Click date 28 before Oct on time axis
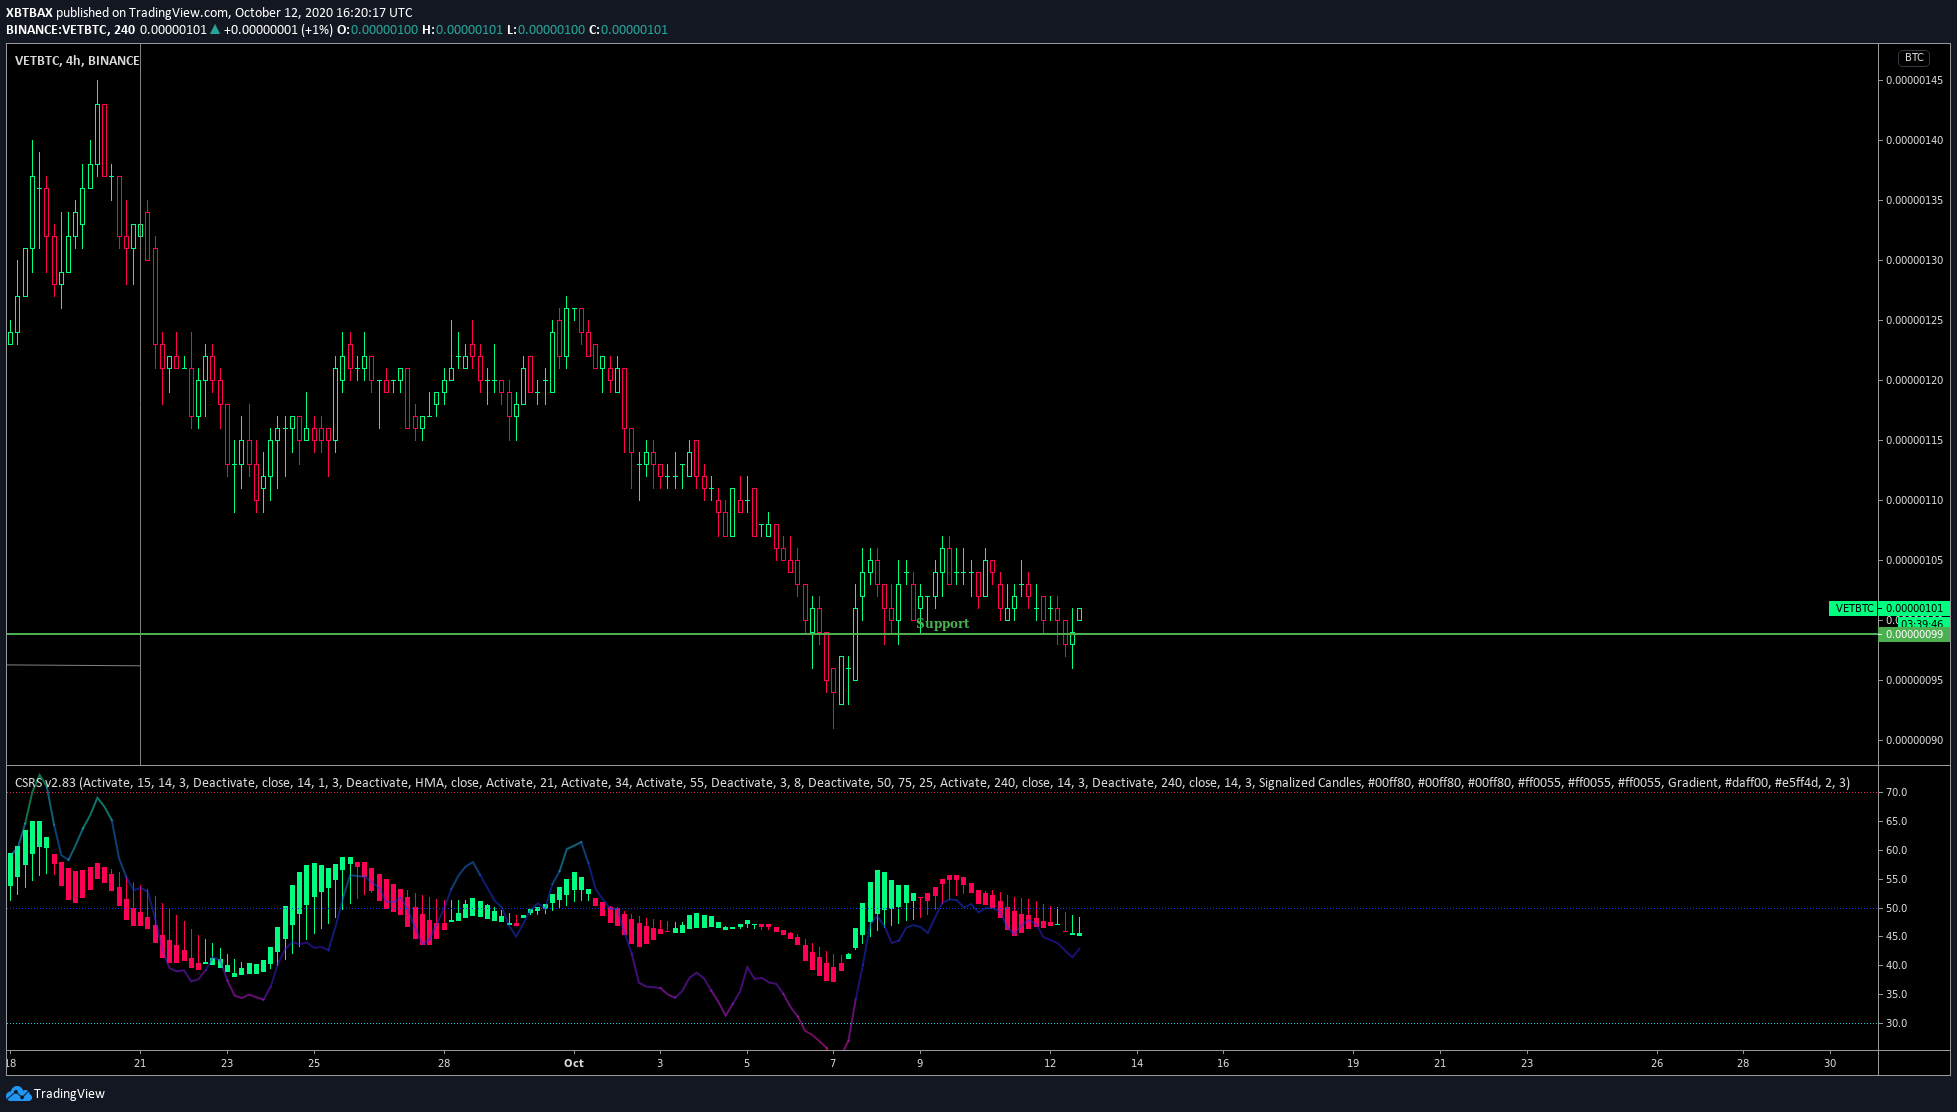Viewport: 1957px width, 1112px height. pos(444,1063)
